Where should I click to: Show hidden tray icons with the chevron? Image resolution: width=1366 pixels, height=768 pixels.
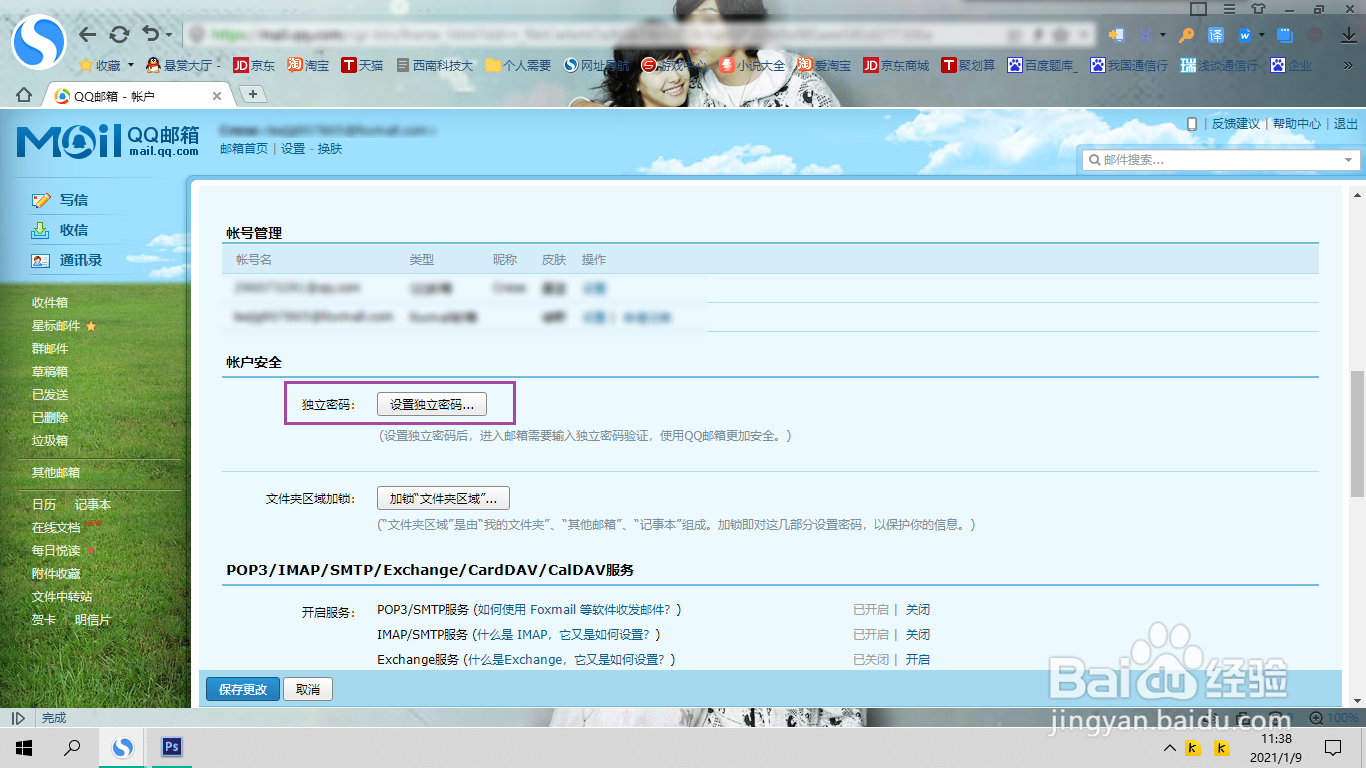coord(1168,747)
